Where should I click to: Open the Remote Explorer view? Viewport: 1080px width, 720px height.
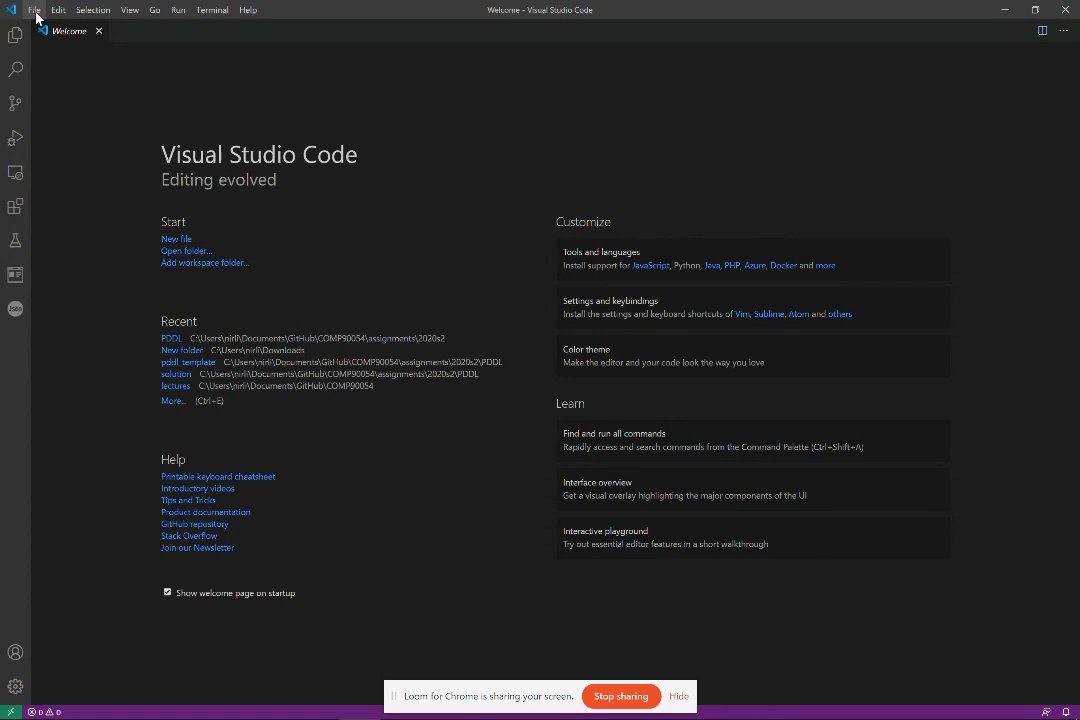(15, 172)
